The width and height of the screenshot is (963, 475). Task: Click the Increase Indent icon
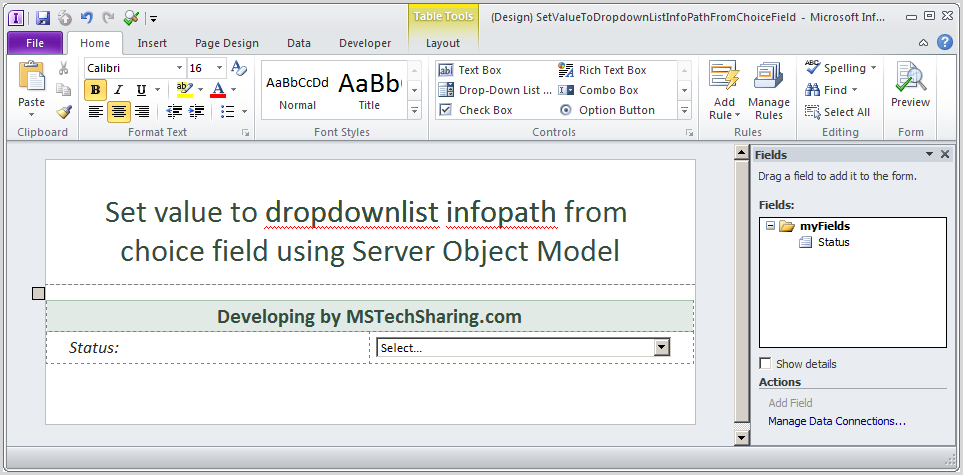(197, 112)
